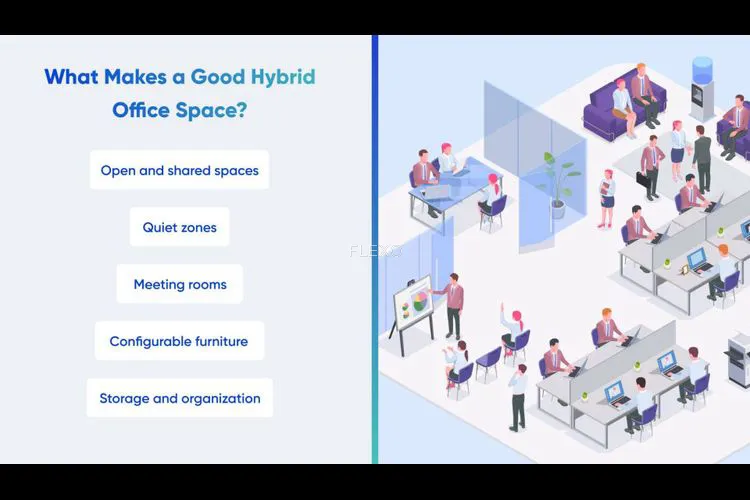Select the "Storage and organization" box
This screenshot has height=500, width=750.
coord(179,398)
